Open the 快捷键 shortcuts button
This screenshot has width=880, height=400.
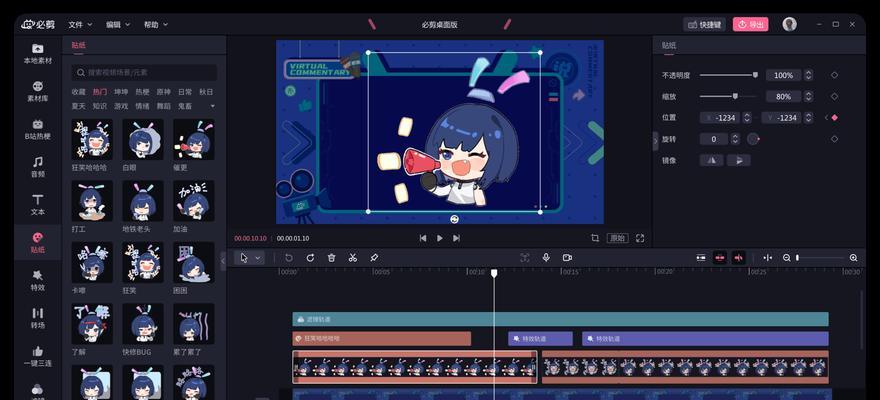704,25
